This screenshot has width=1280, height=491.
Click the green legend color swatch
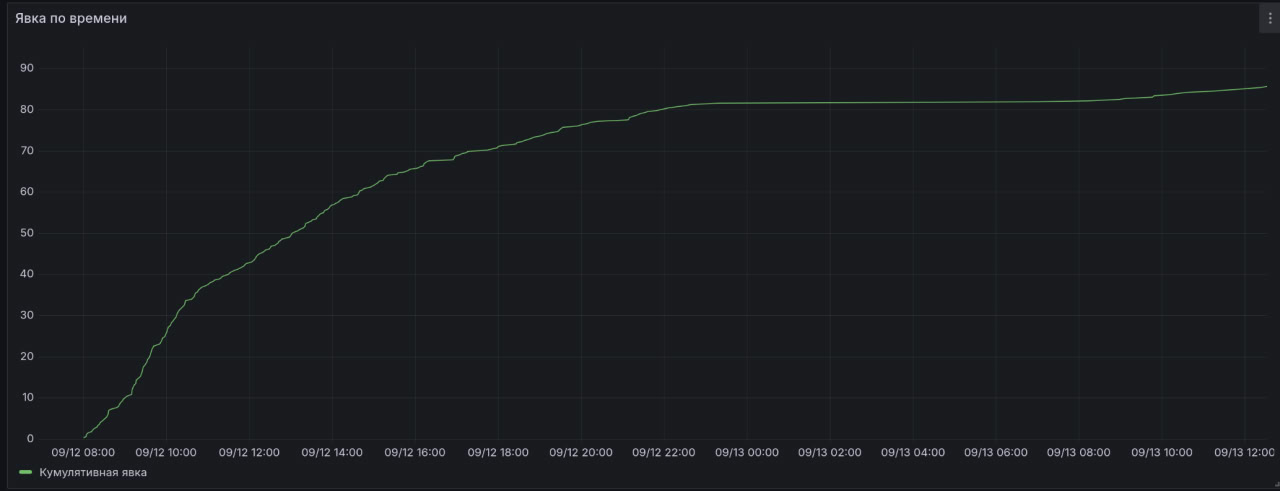pos(26,472)
